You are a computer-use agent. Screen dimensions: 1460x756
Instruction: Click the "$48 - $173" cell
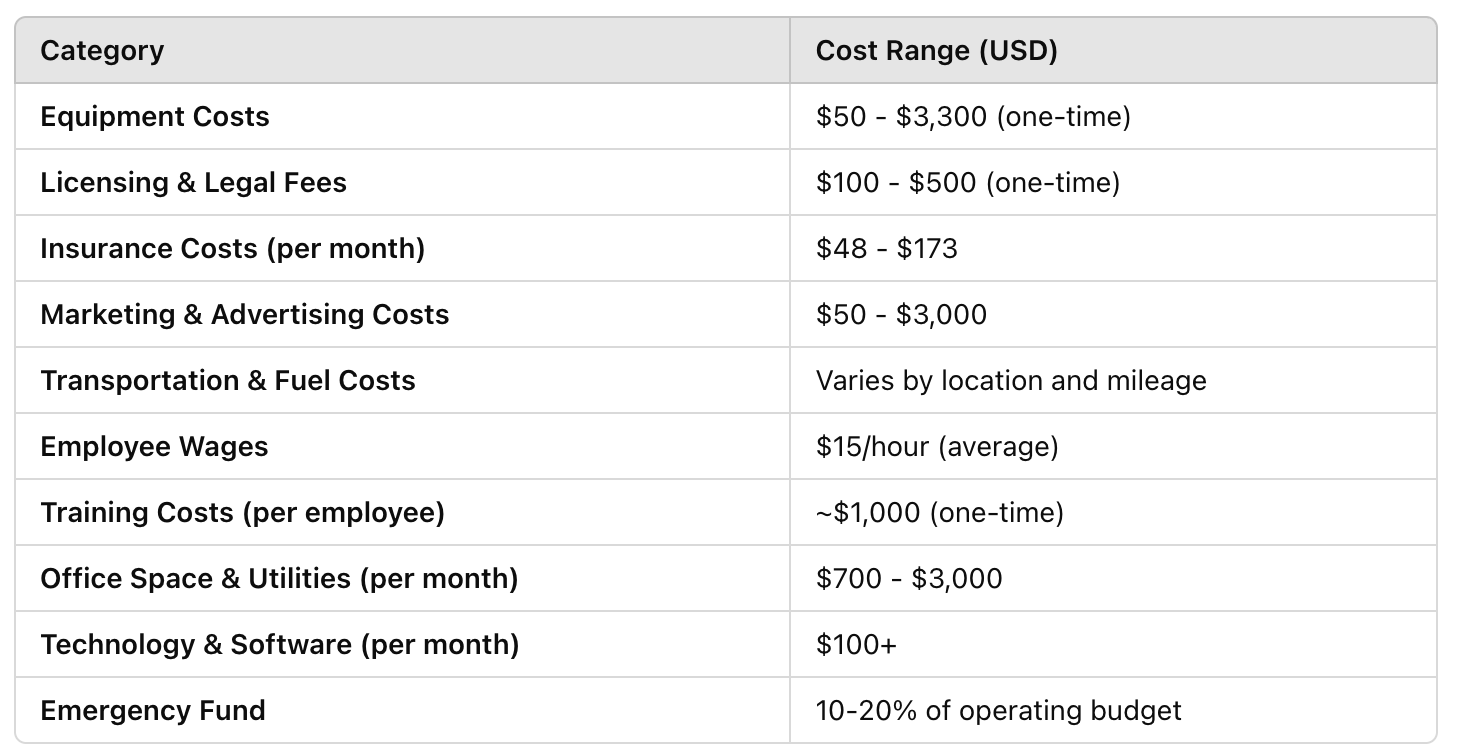pyautogui.click(x=887, y=248)
